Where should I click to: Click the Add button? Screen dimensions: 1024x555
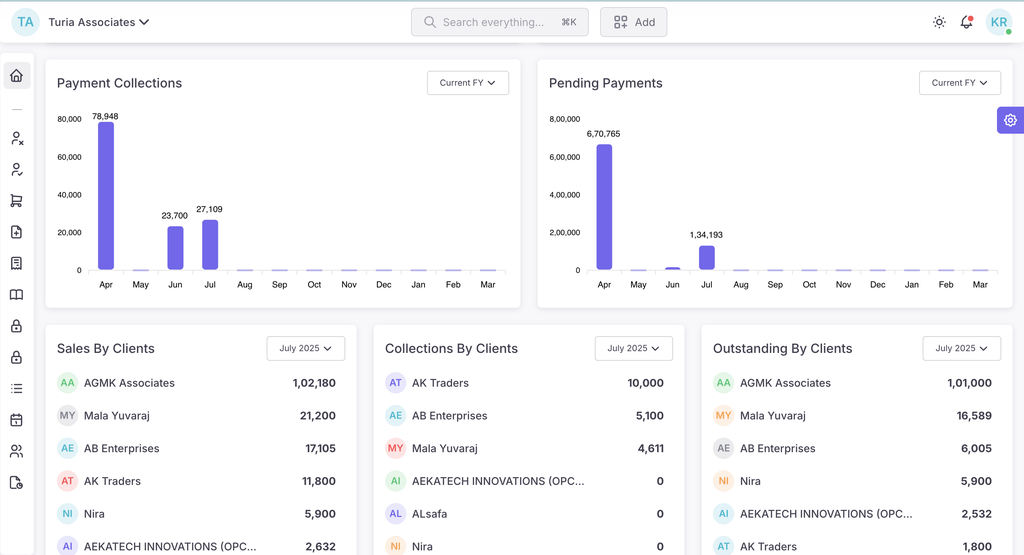click(633, 22)
